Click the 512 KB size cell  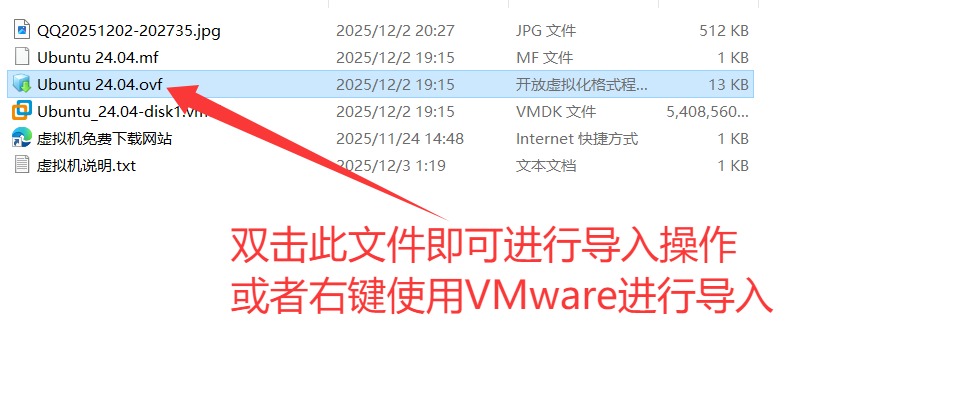724,30
